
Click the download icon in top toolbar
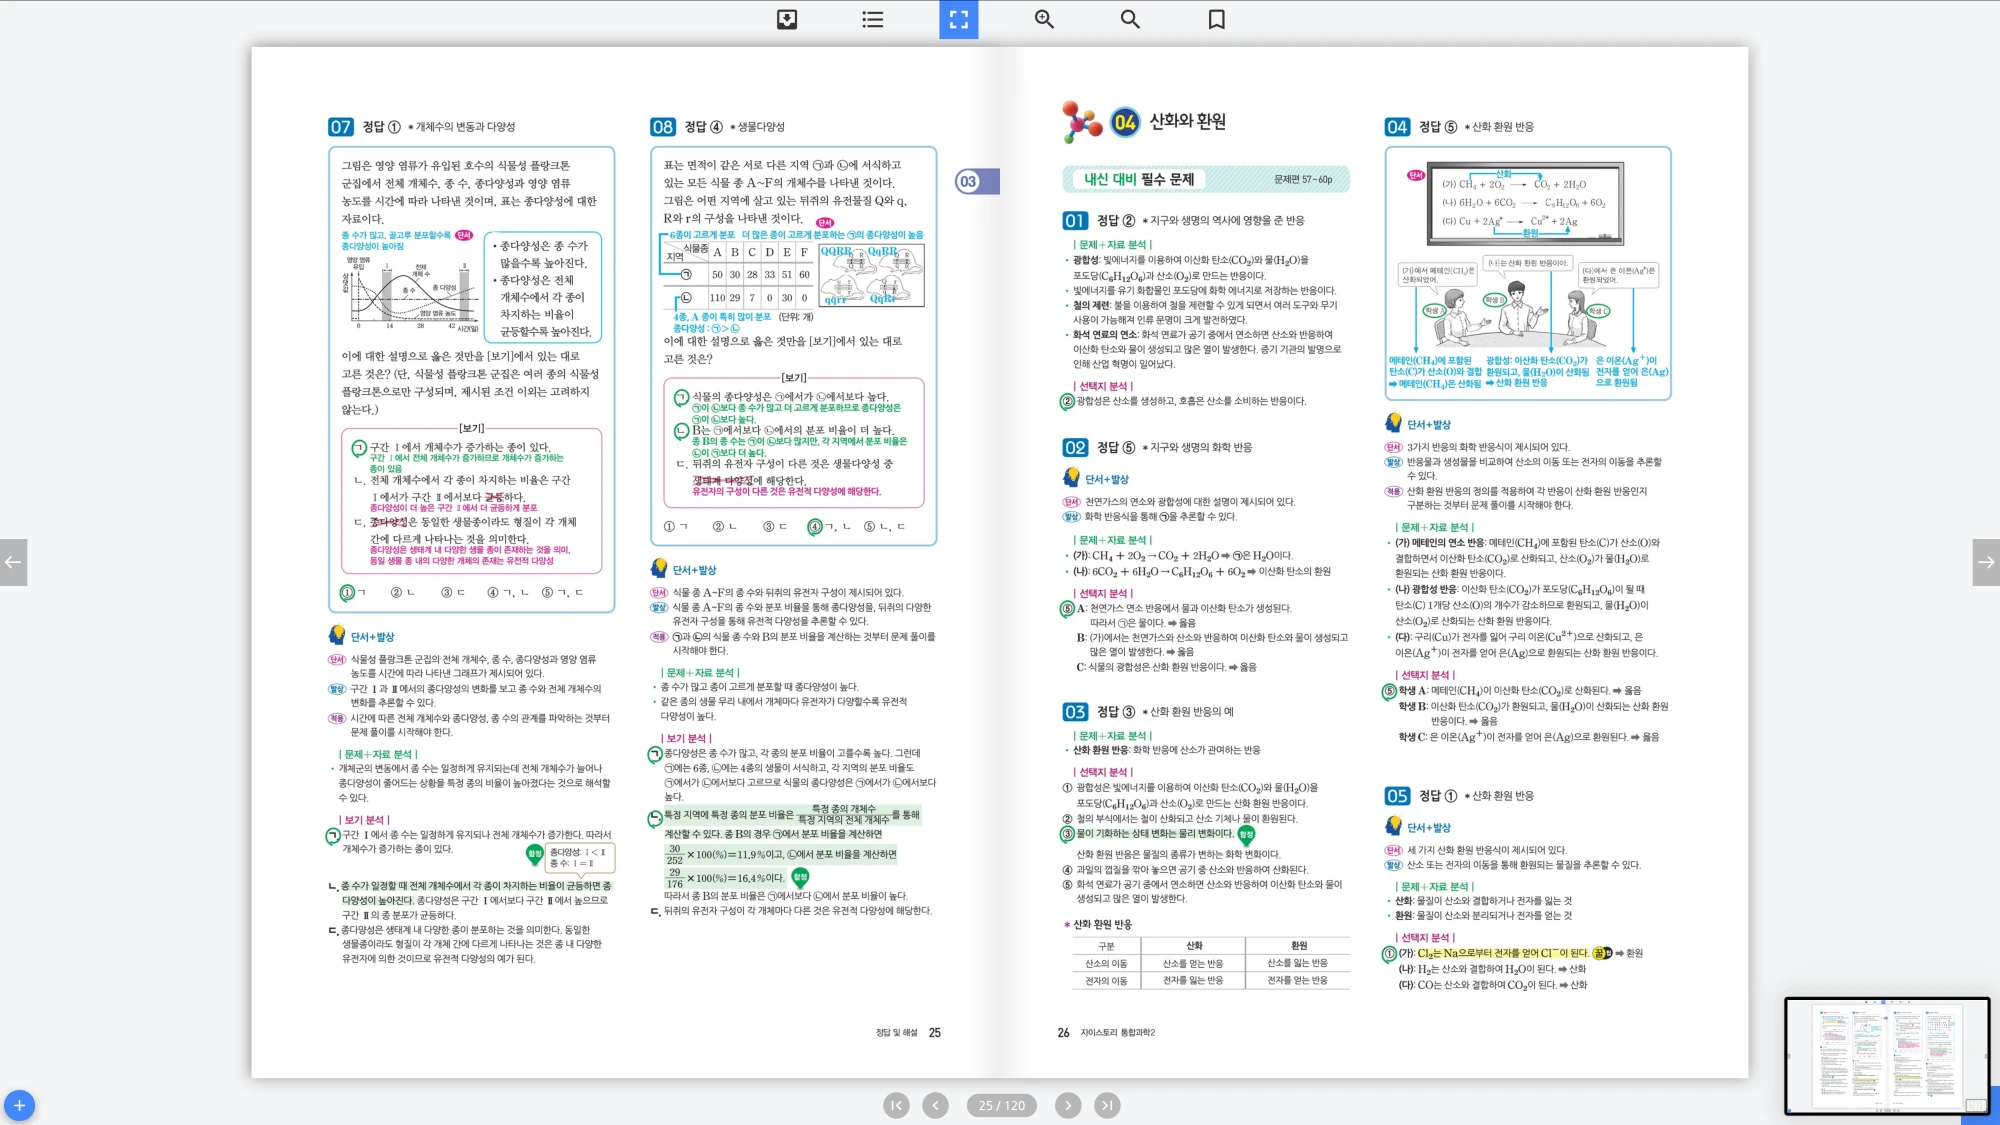(x=787, y=19)
